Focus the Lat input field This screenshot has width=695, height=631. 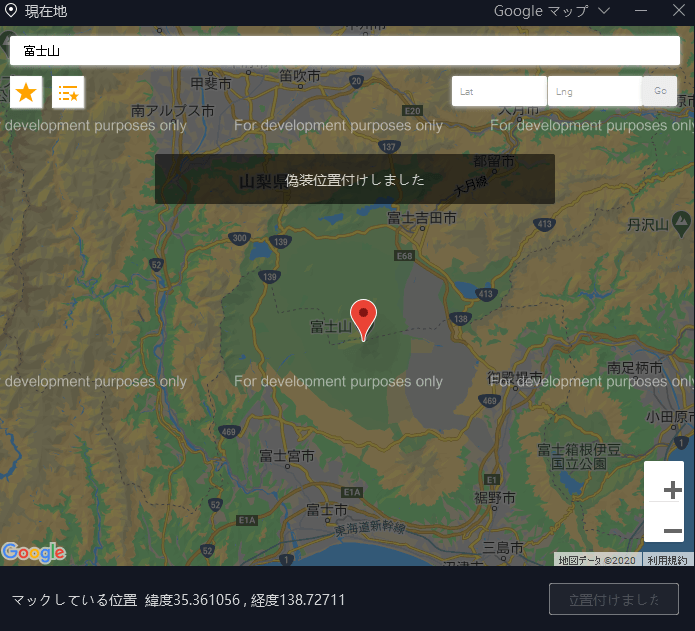pyautogui.click(x=499, y=91)
